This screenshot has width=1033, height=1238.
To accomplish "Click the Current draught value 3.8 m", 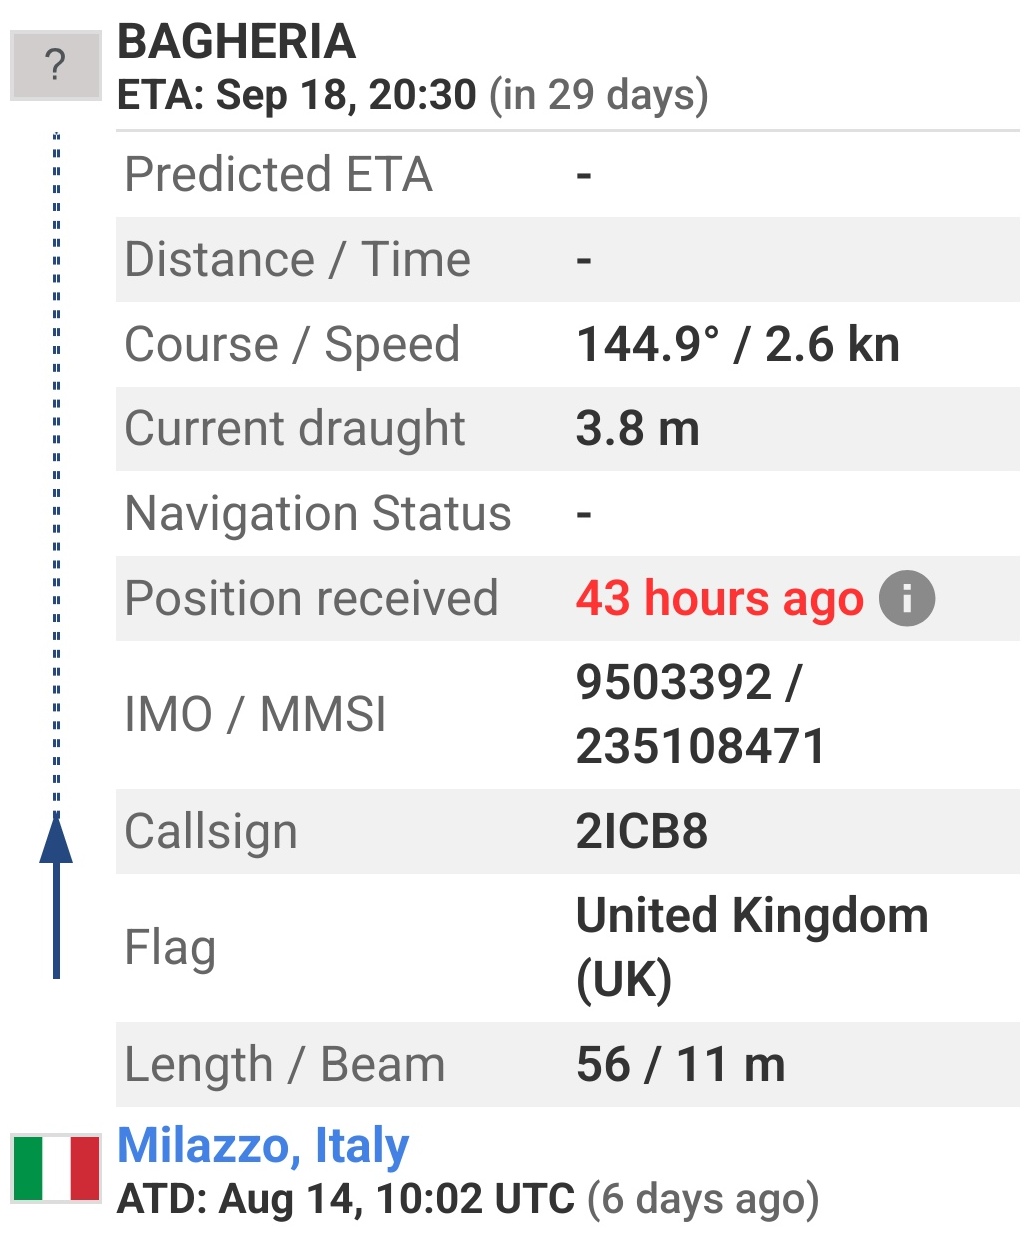I will click(x=638, y=429).
